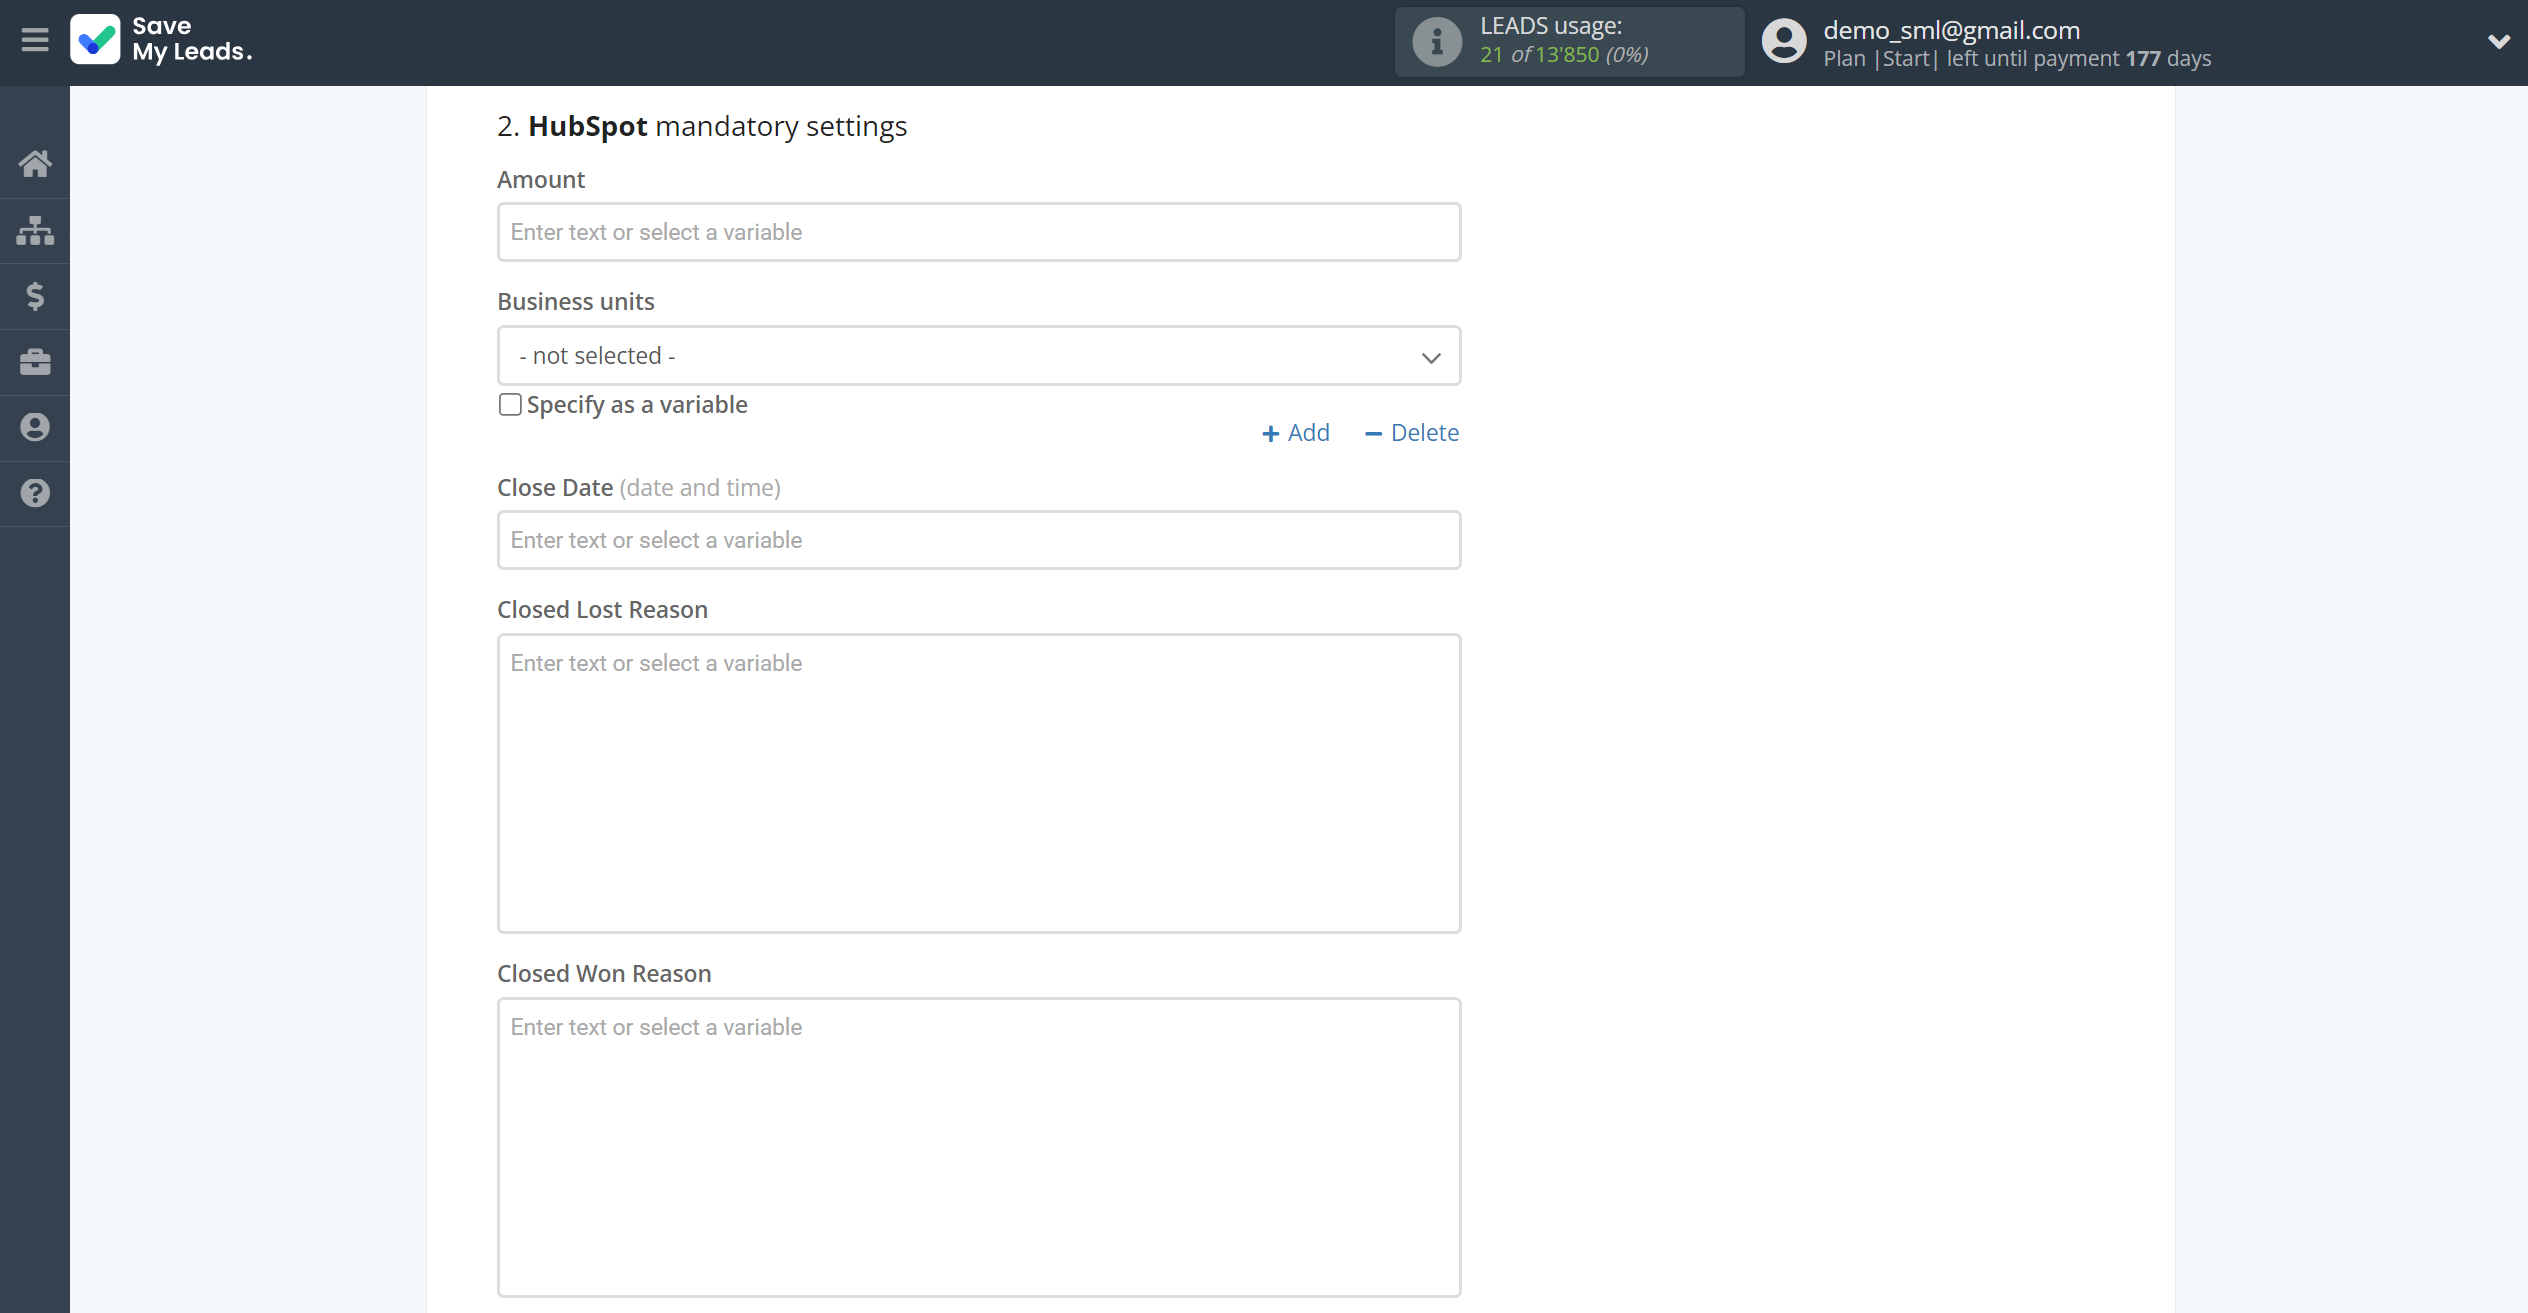Click the Save My Leads logo

[x=162, y=40]
